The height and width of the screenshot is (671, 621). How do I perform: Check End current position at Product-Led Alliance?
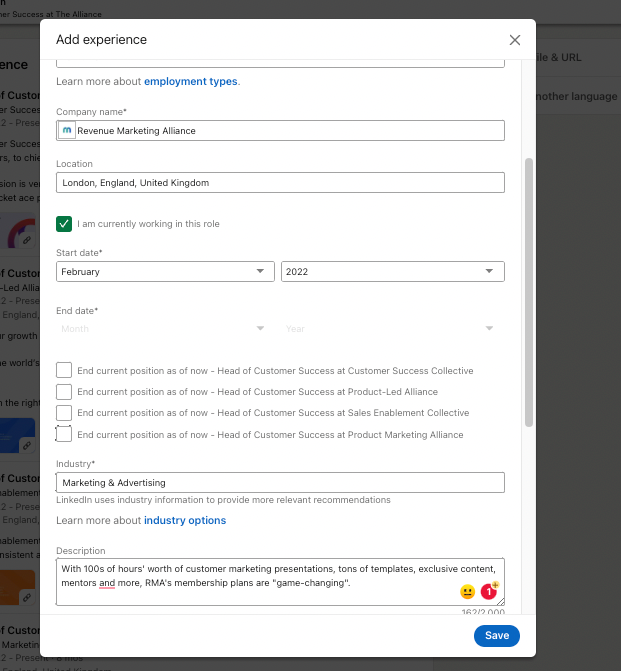(64, 392)
